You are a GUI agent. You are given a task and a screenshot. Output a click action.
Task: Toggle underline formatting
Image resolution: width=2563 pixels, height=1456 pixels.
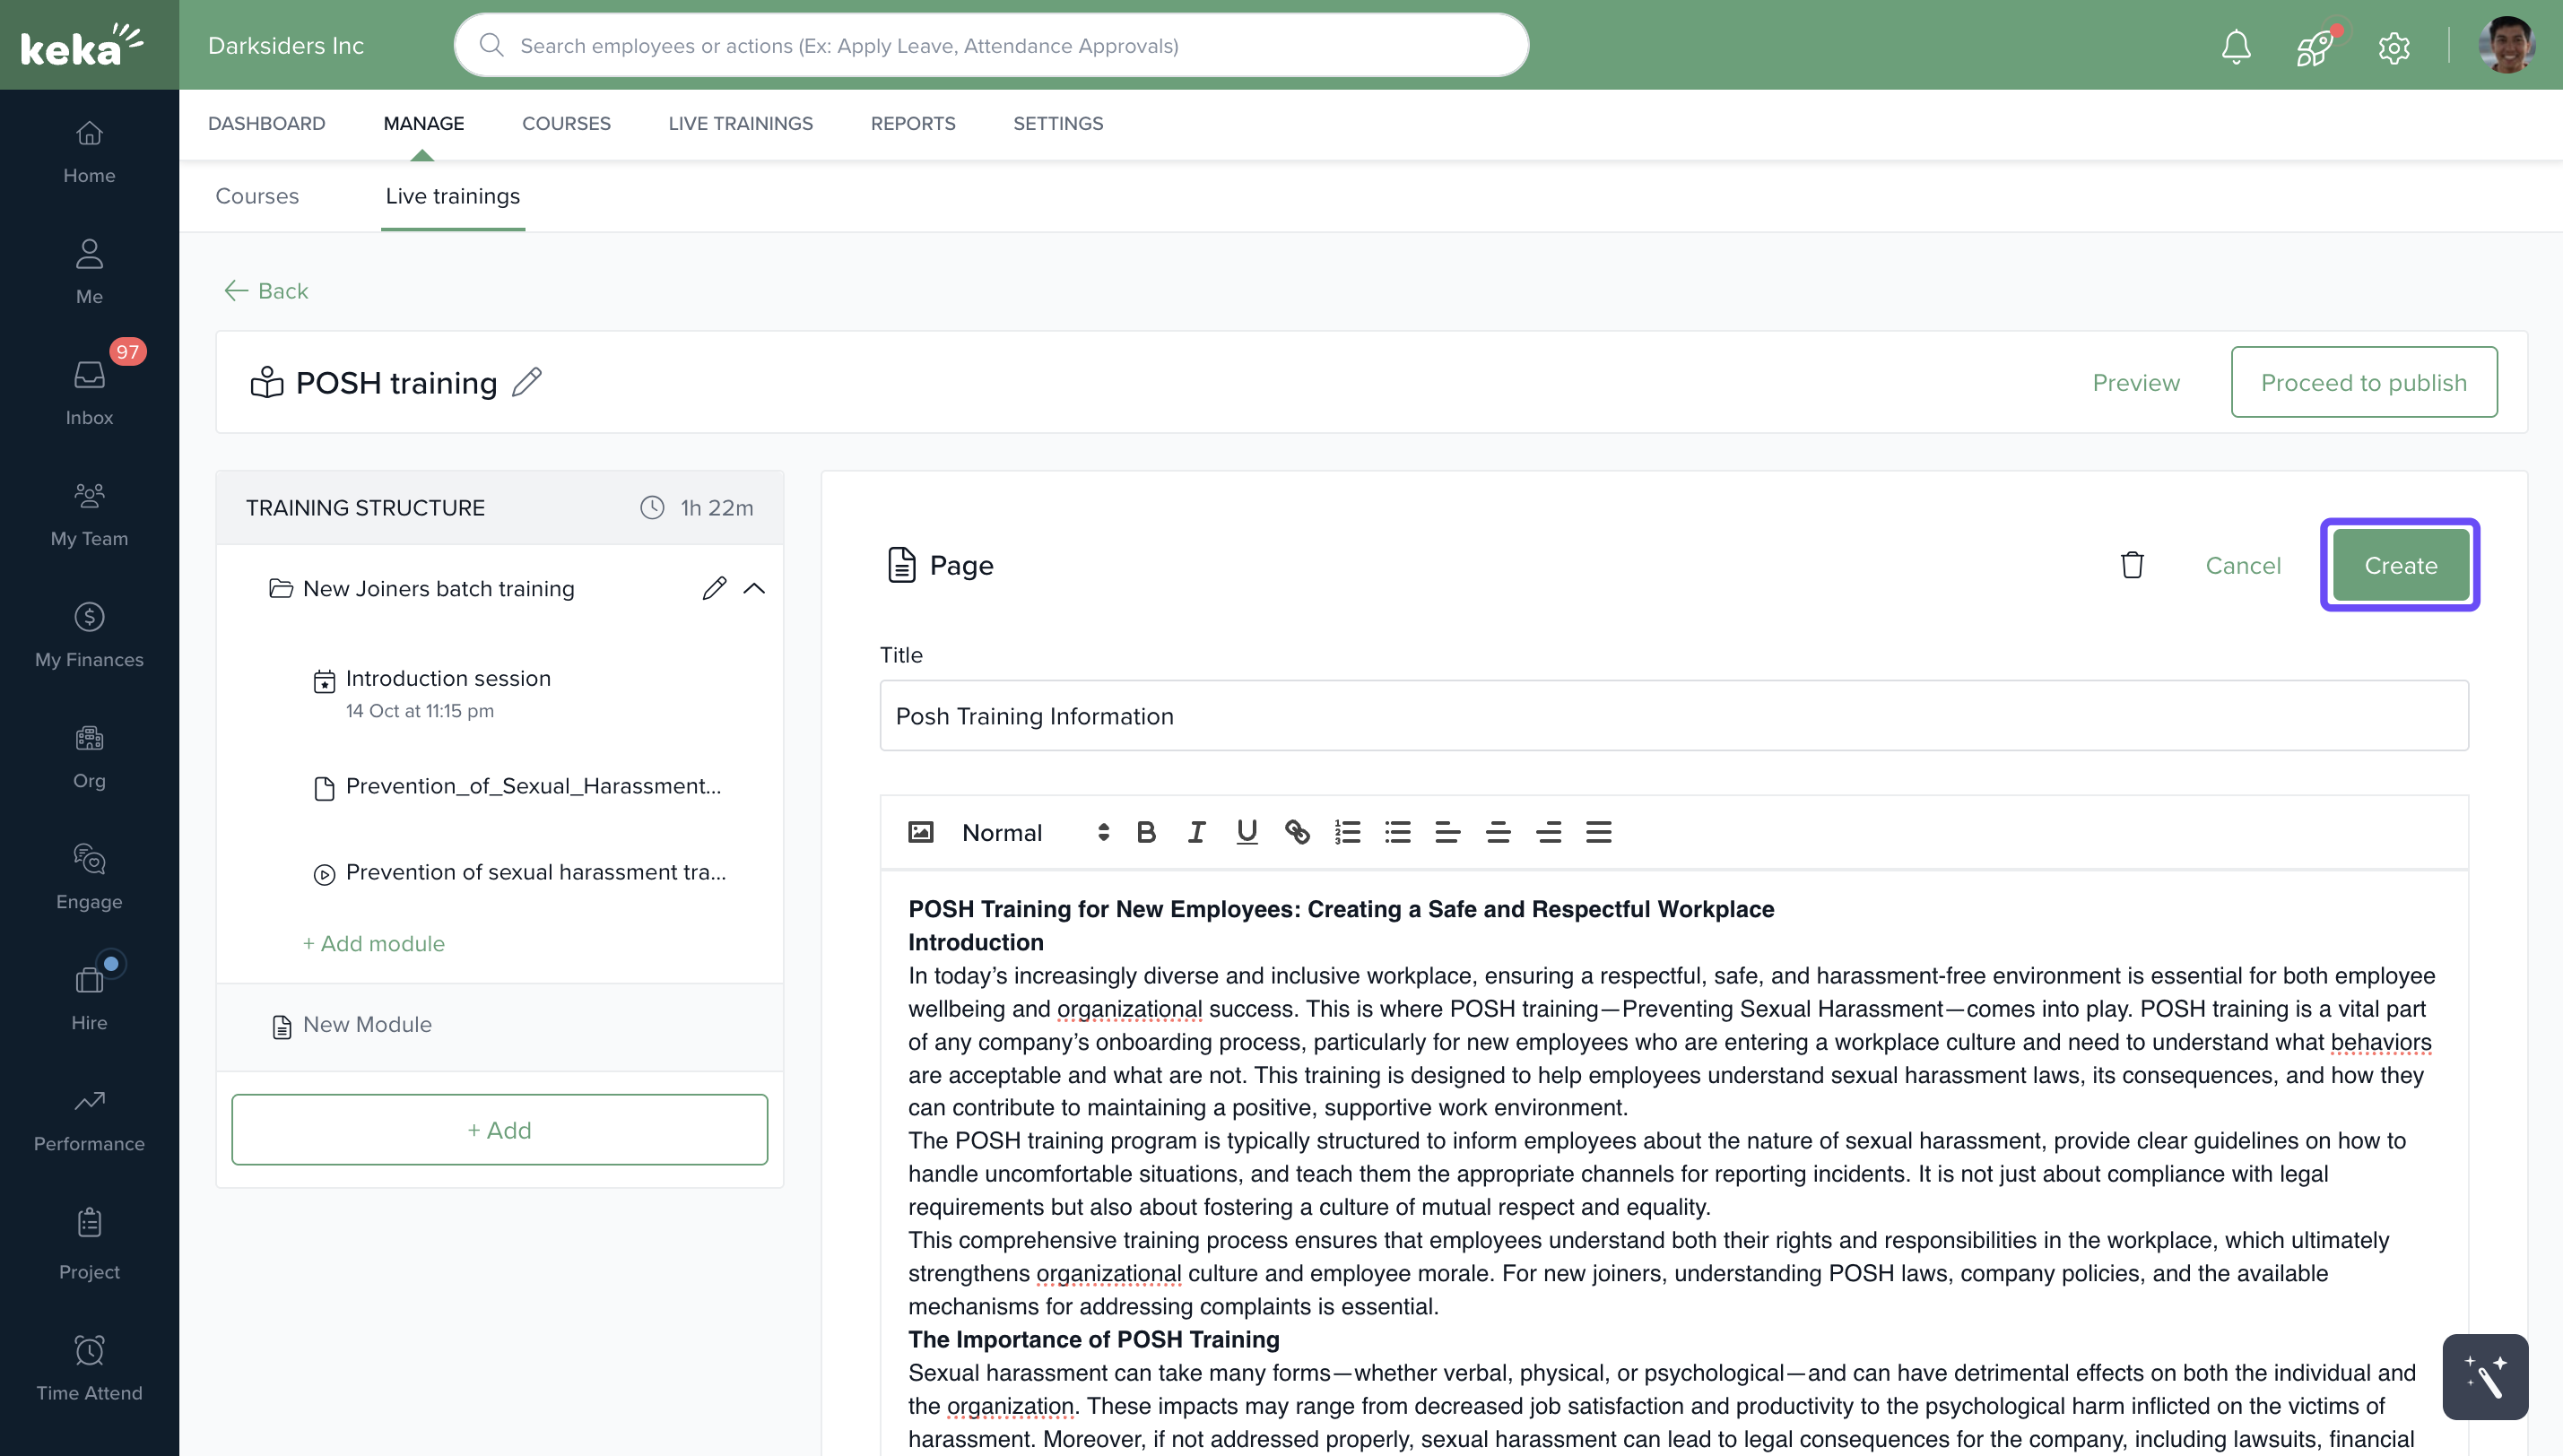[1246, 832]
